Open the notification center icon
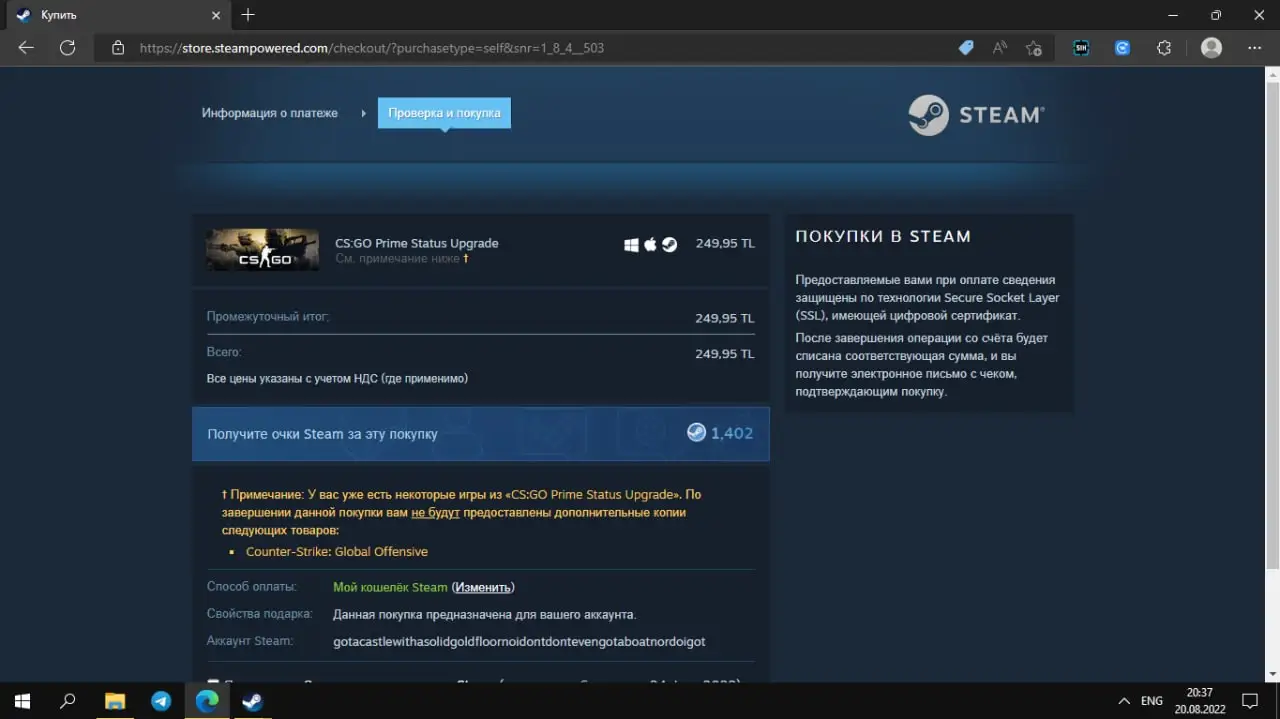 (x=1250, y=701)
